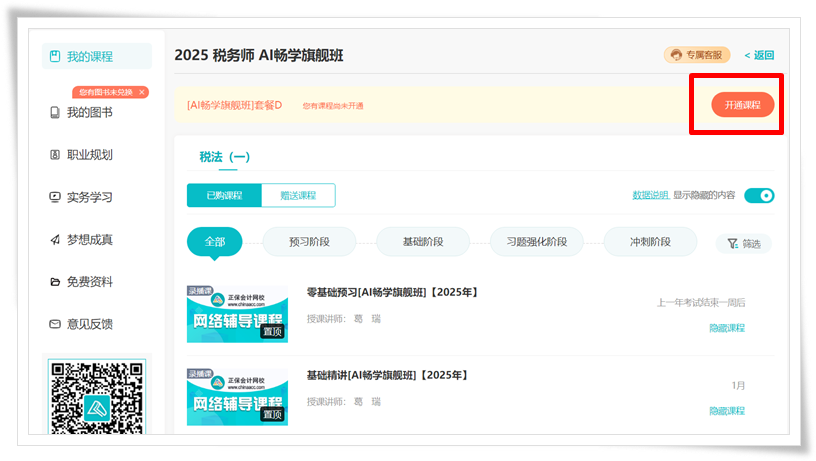Go to 职业规划 section
The width and height of the screenshot is (816, 461).
click(89, 155)
